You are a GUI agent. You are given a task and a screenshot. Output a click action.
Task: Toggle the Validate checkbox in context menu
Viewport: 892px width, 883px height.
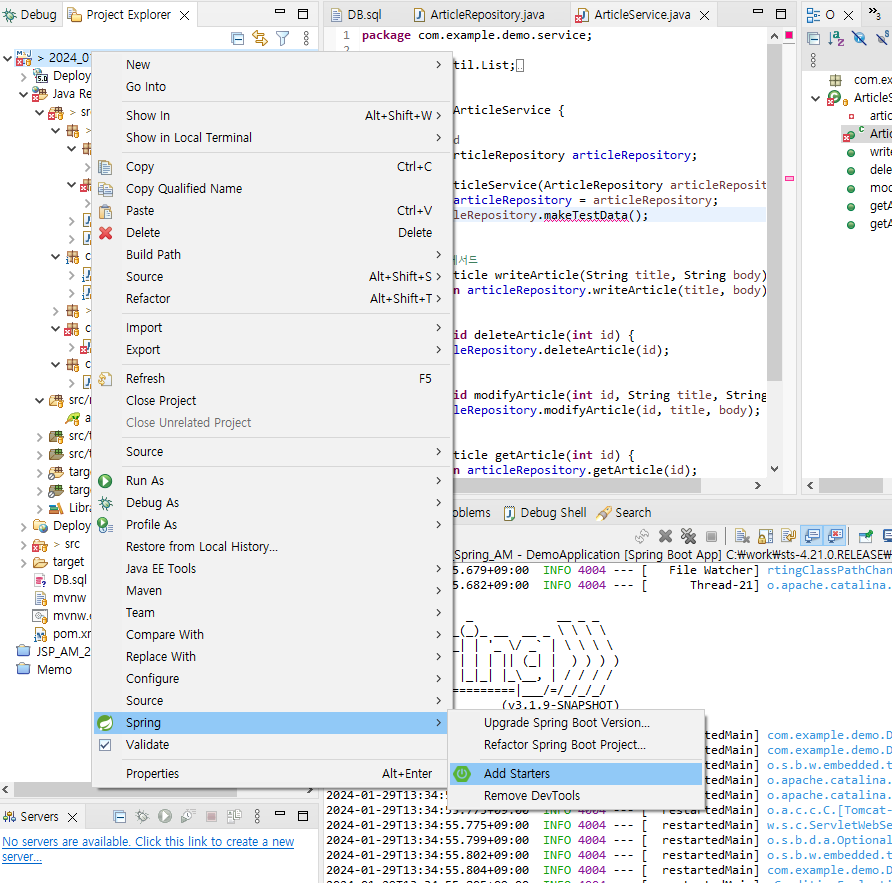point(105,745)
